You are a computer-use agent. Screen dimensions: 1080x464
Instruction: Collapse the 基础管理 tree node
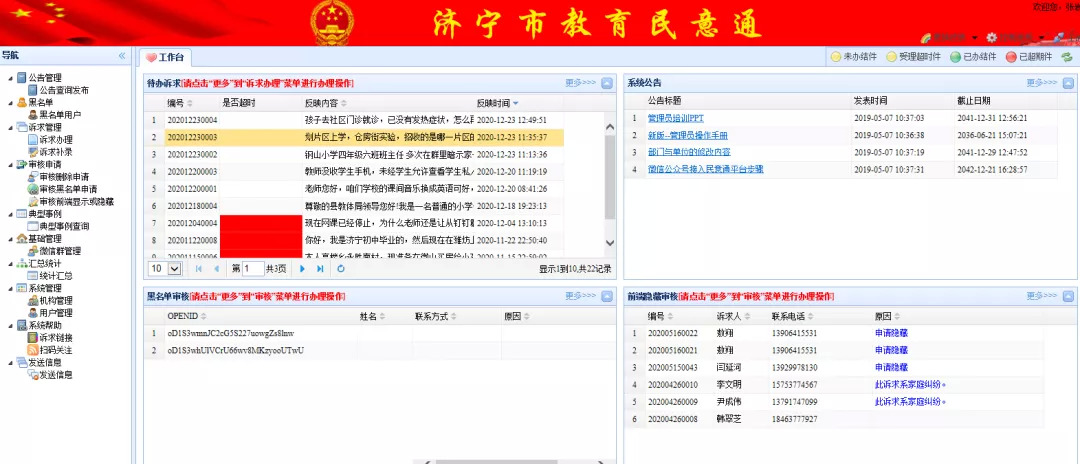tap(10, 239)
